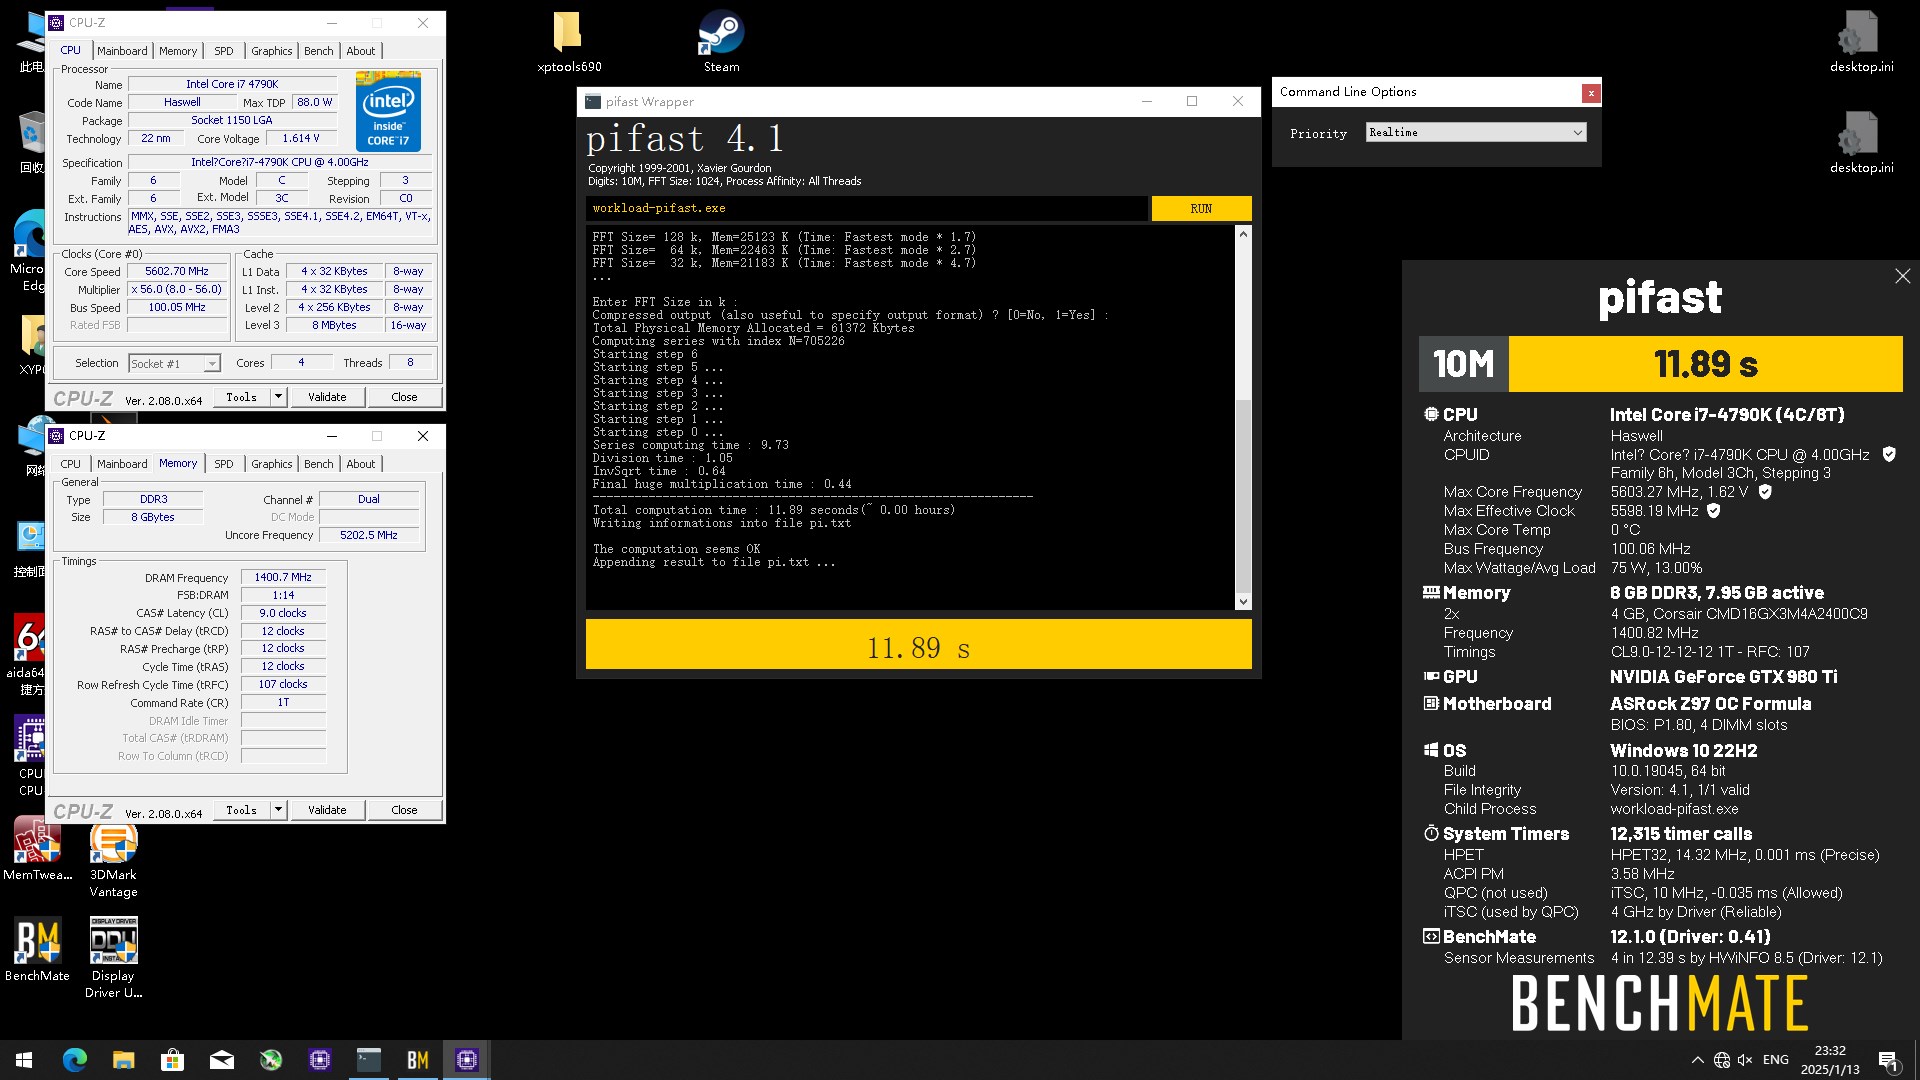This screenshot has height=1080, width=1920.
Task: Click ASRock Z97 OC Formula text
Action: 1711,704
